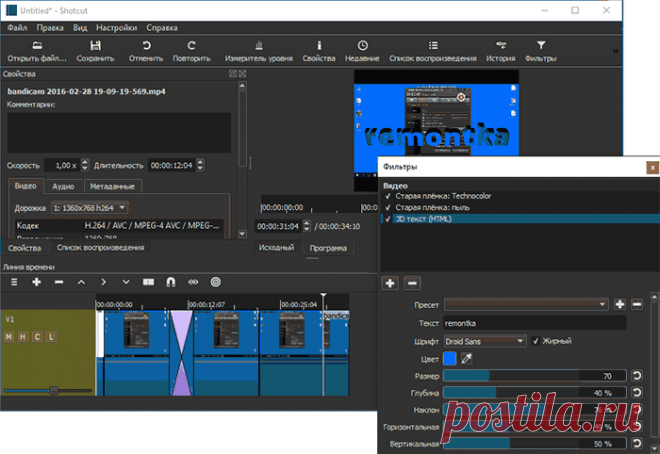Click the Open File toolbar icon

click(37, 45)
